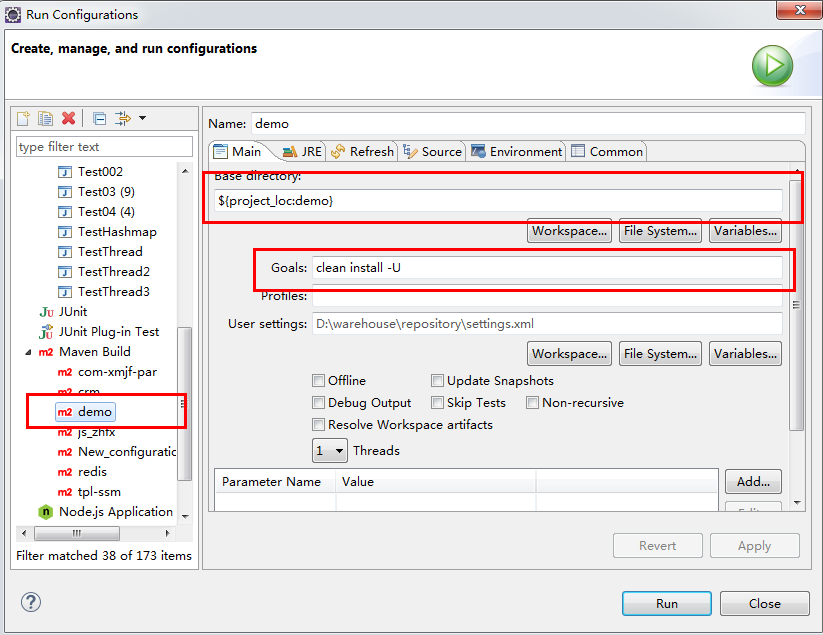Open the Threads count dropdown
The image size is (823, 635).
[x=330, y=451]
